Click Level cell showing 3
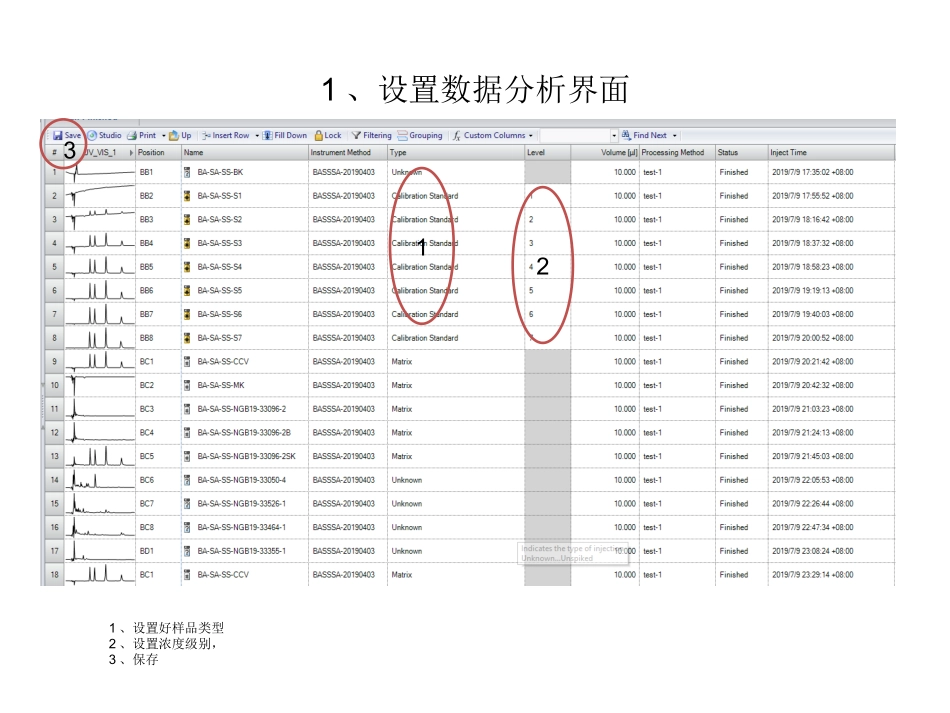The image size is (950, 713). [548, 244]
